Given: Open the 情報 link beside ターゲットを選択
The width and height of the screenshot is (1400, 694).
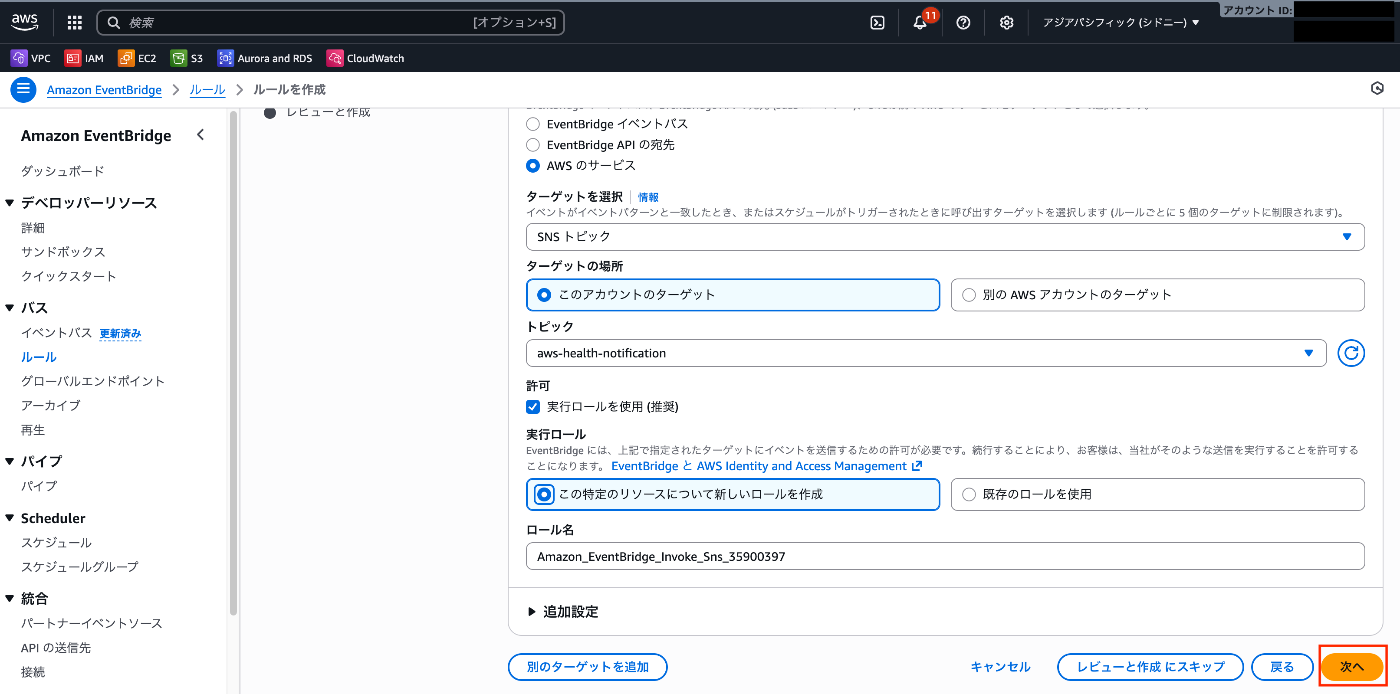Looking at the screenshot, I should (648, 197).
